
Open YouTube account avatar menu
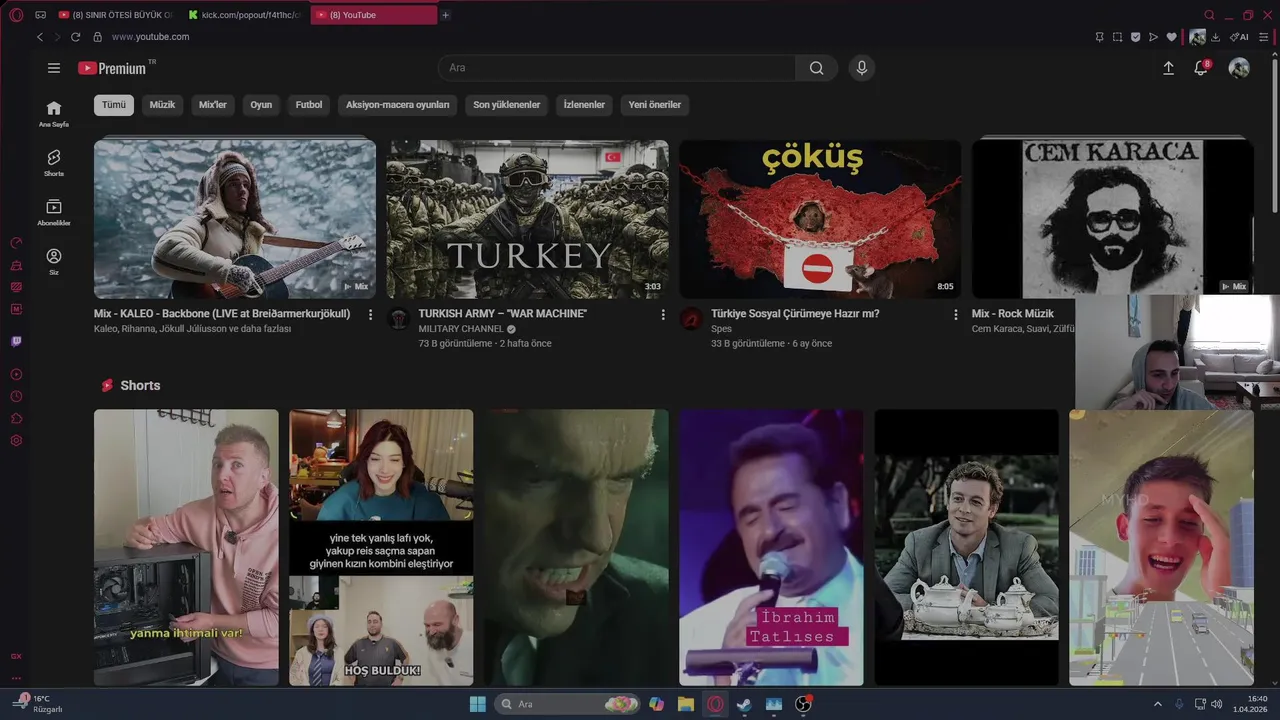pyautogui.click(x=1239, y=68)
